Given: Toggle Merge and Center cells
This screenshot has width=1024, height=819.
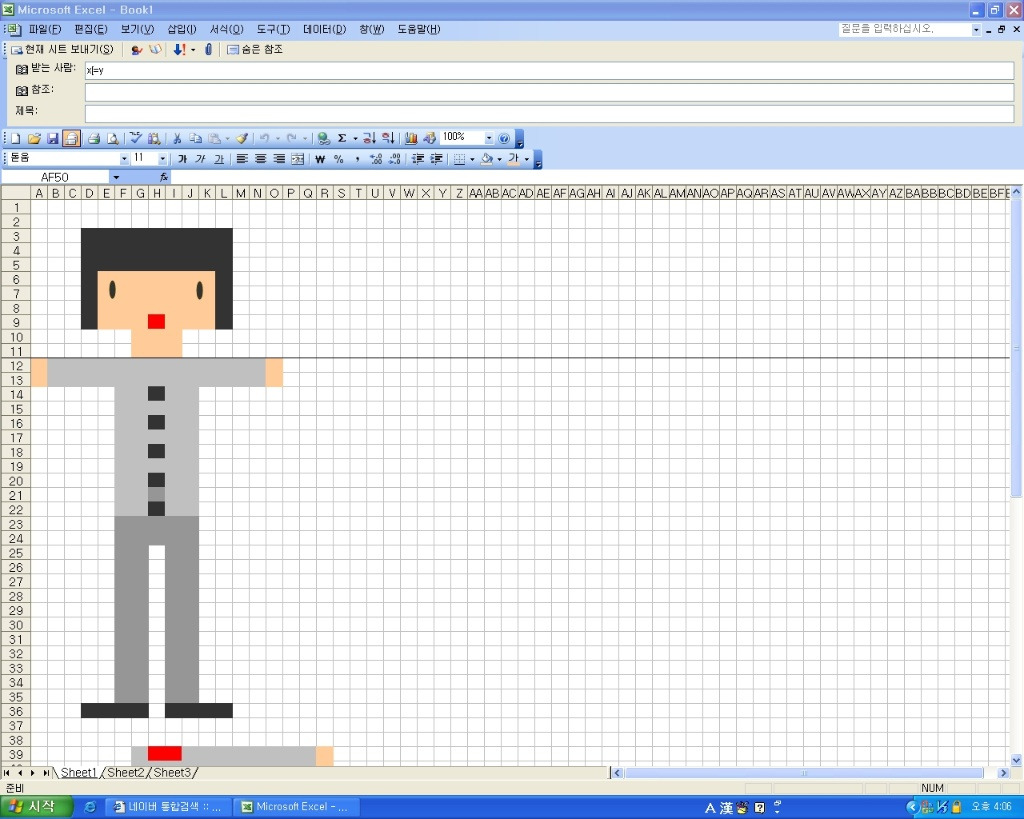Looking at the screenshot, I should coord(297,159).
